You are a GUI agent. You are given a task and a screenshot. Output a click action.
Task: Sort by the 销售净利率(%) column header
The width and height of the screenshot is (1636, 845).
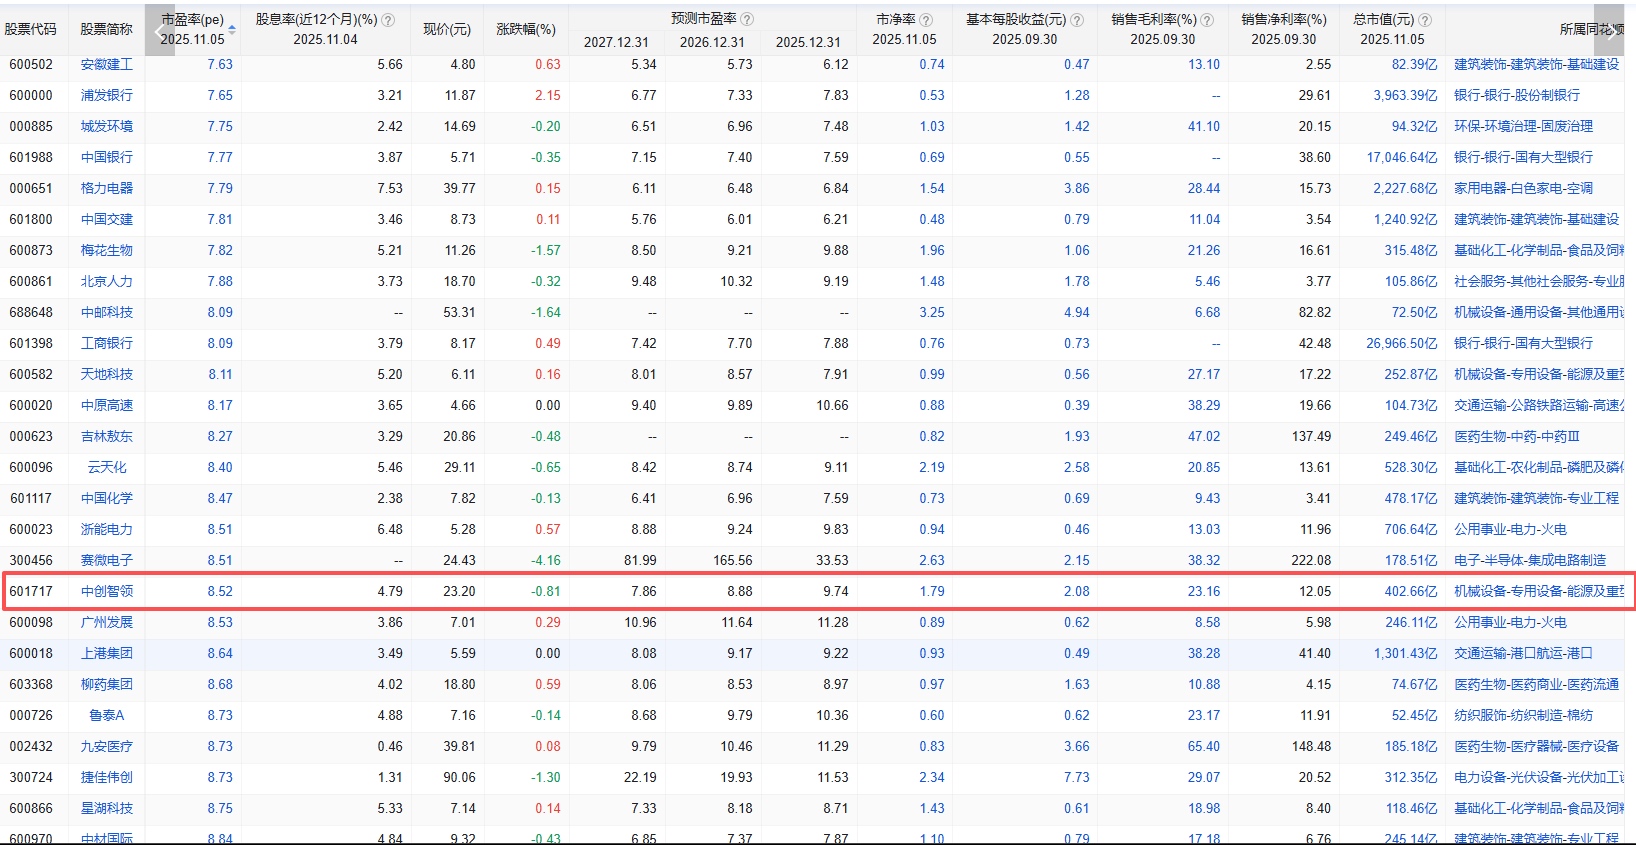tap(1284, 20)
